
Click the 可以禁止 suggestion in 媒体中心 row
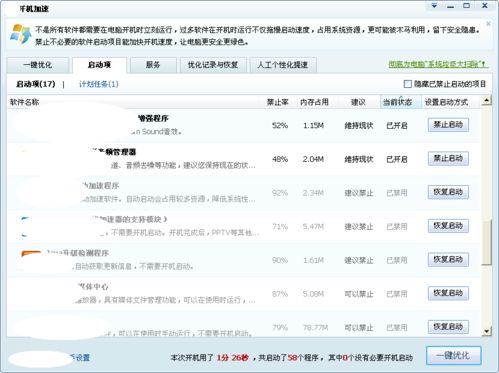(359, 294)
